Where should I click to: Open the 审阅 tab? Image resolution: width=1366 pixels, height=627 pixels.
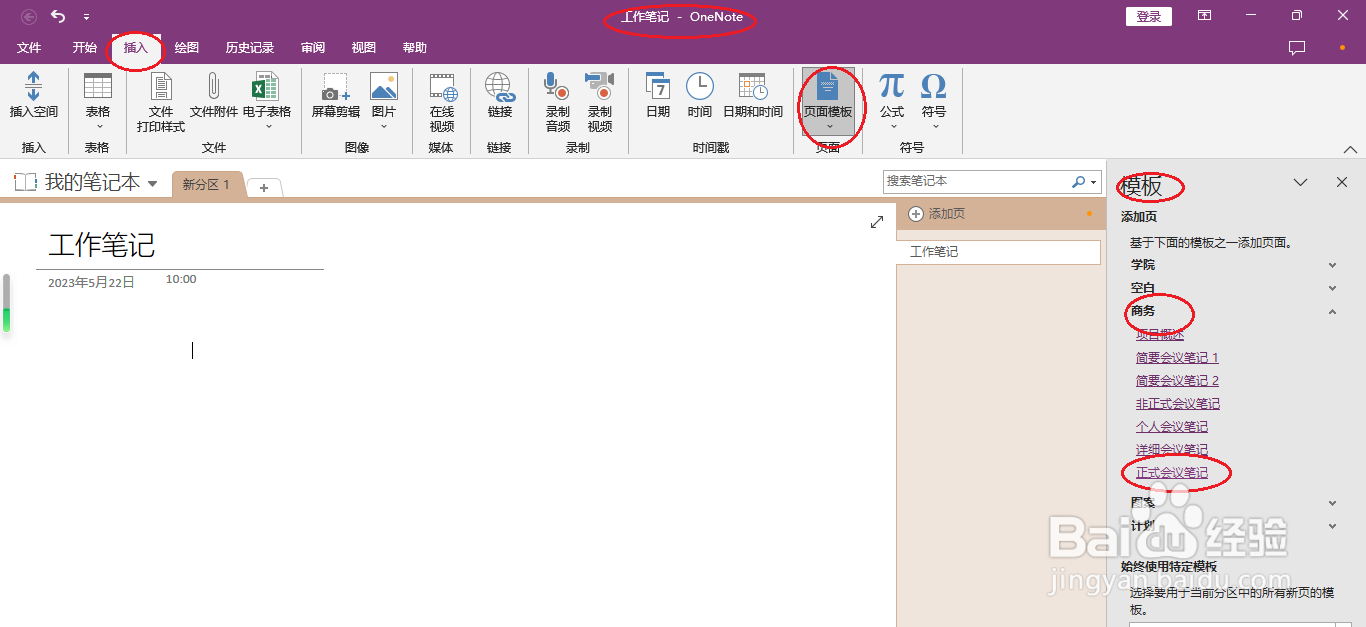point(313,48)
